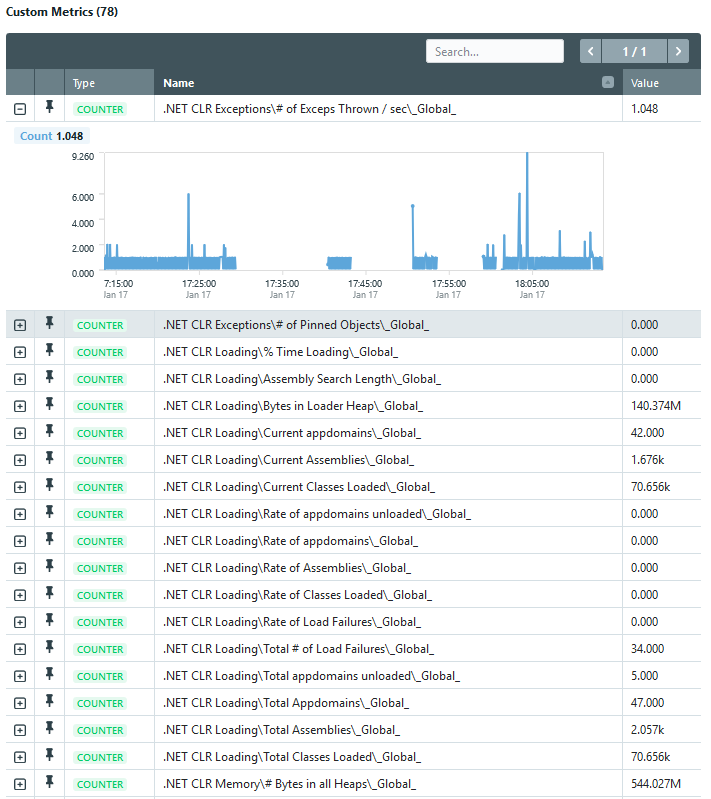Expand the Assembly Search Length row
This screenshot has width=711, height=799.
tap(20, 379)
